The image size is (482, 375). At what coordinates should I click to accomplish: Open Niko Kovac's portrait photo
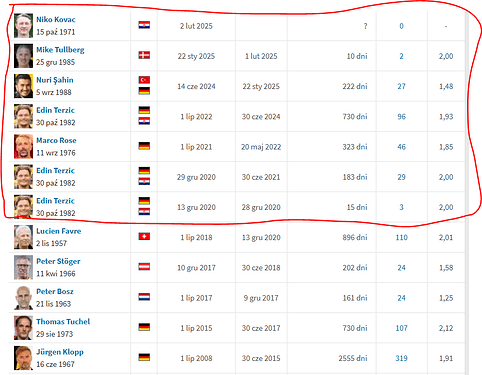click(x=23, y=26)
